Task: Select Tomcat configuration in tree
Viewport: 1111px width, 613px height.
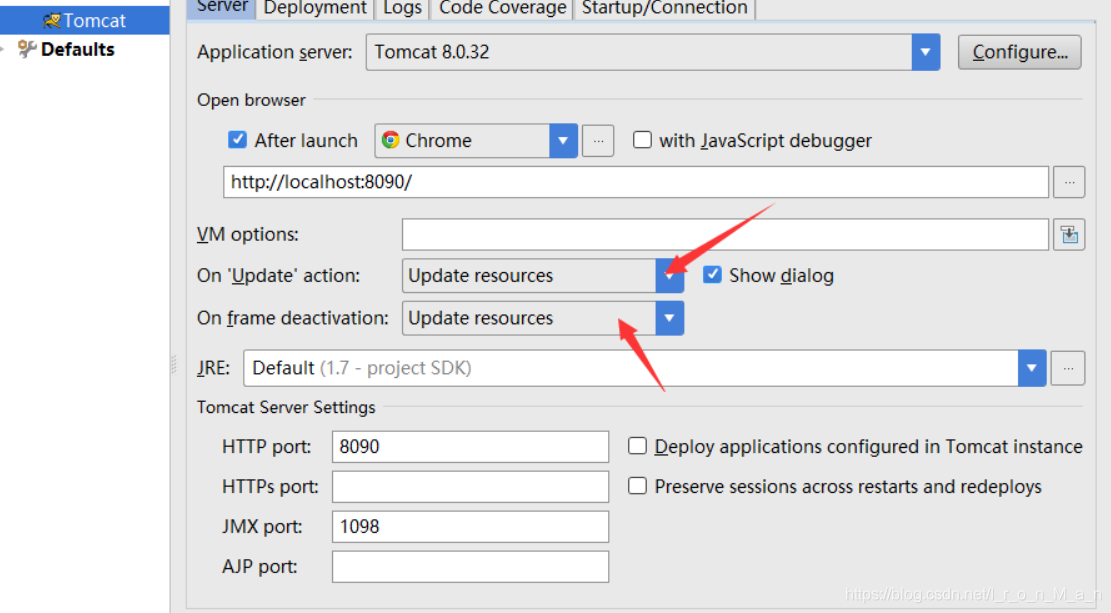Action: (x=94, y=21)
